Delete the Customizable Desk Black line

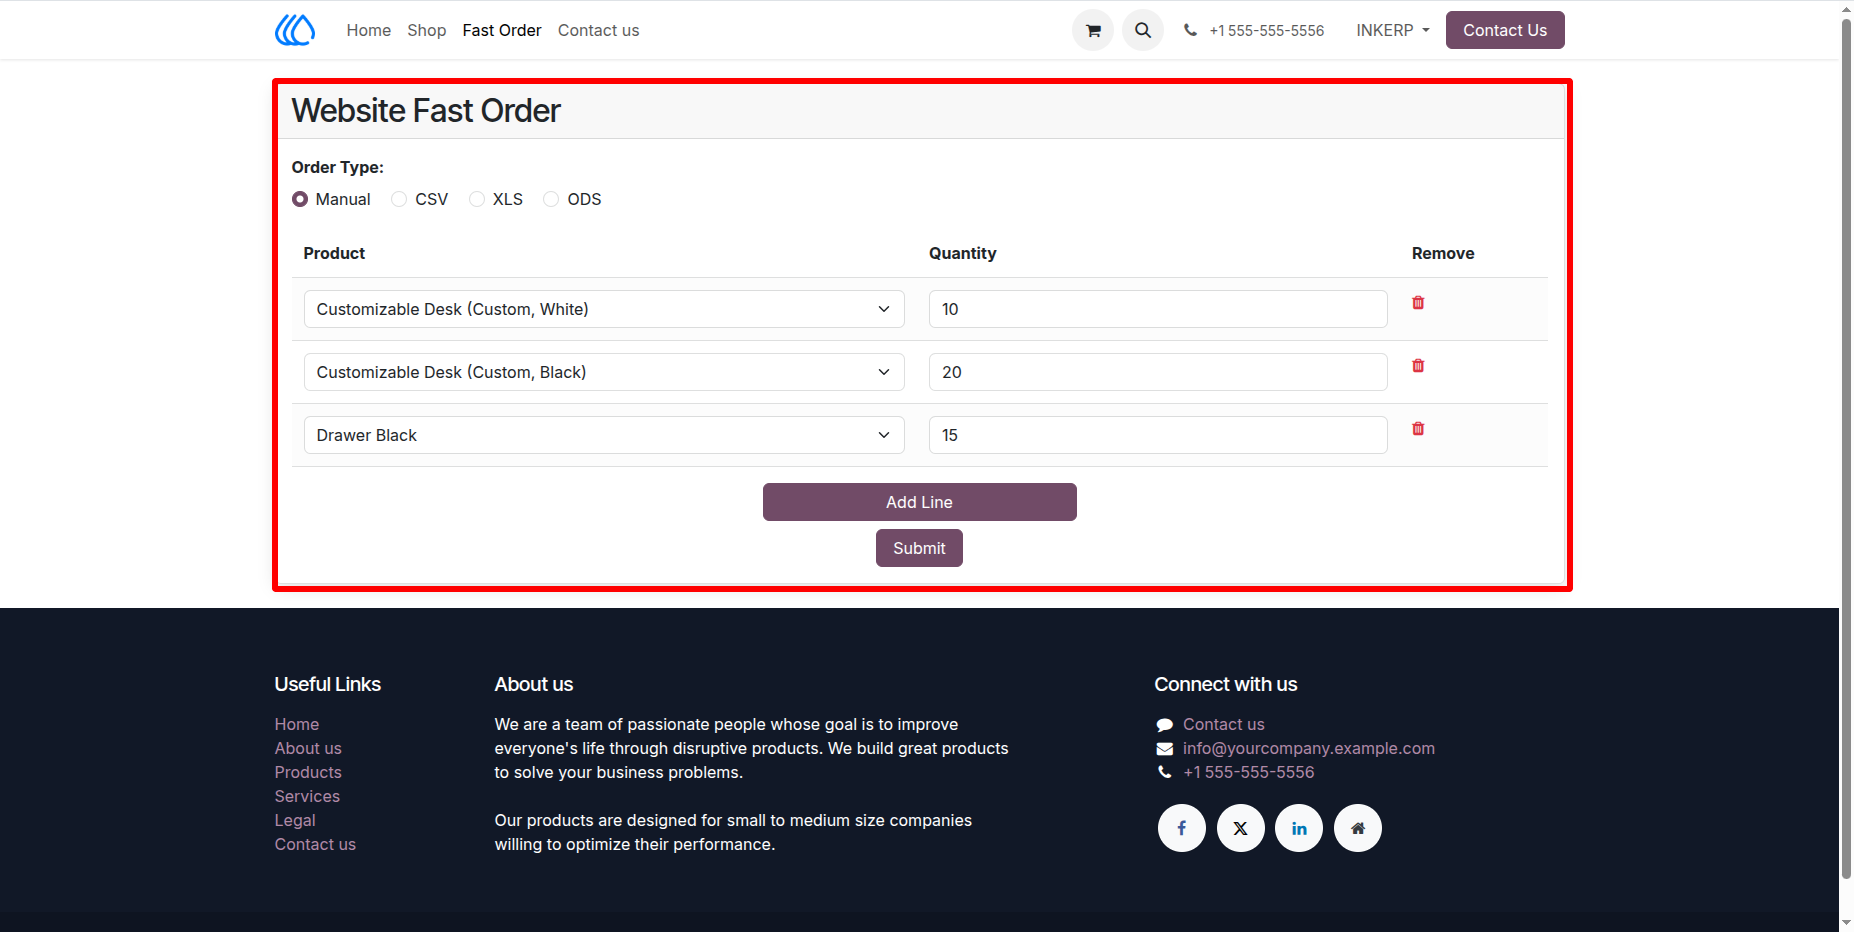click(1418, 366)
